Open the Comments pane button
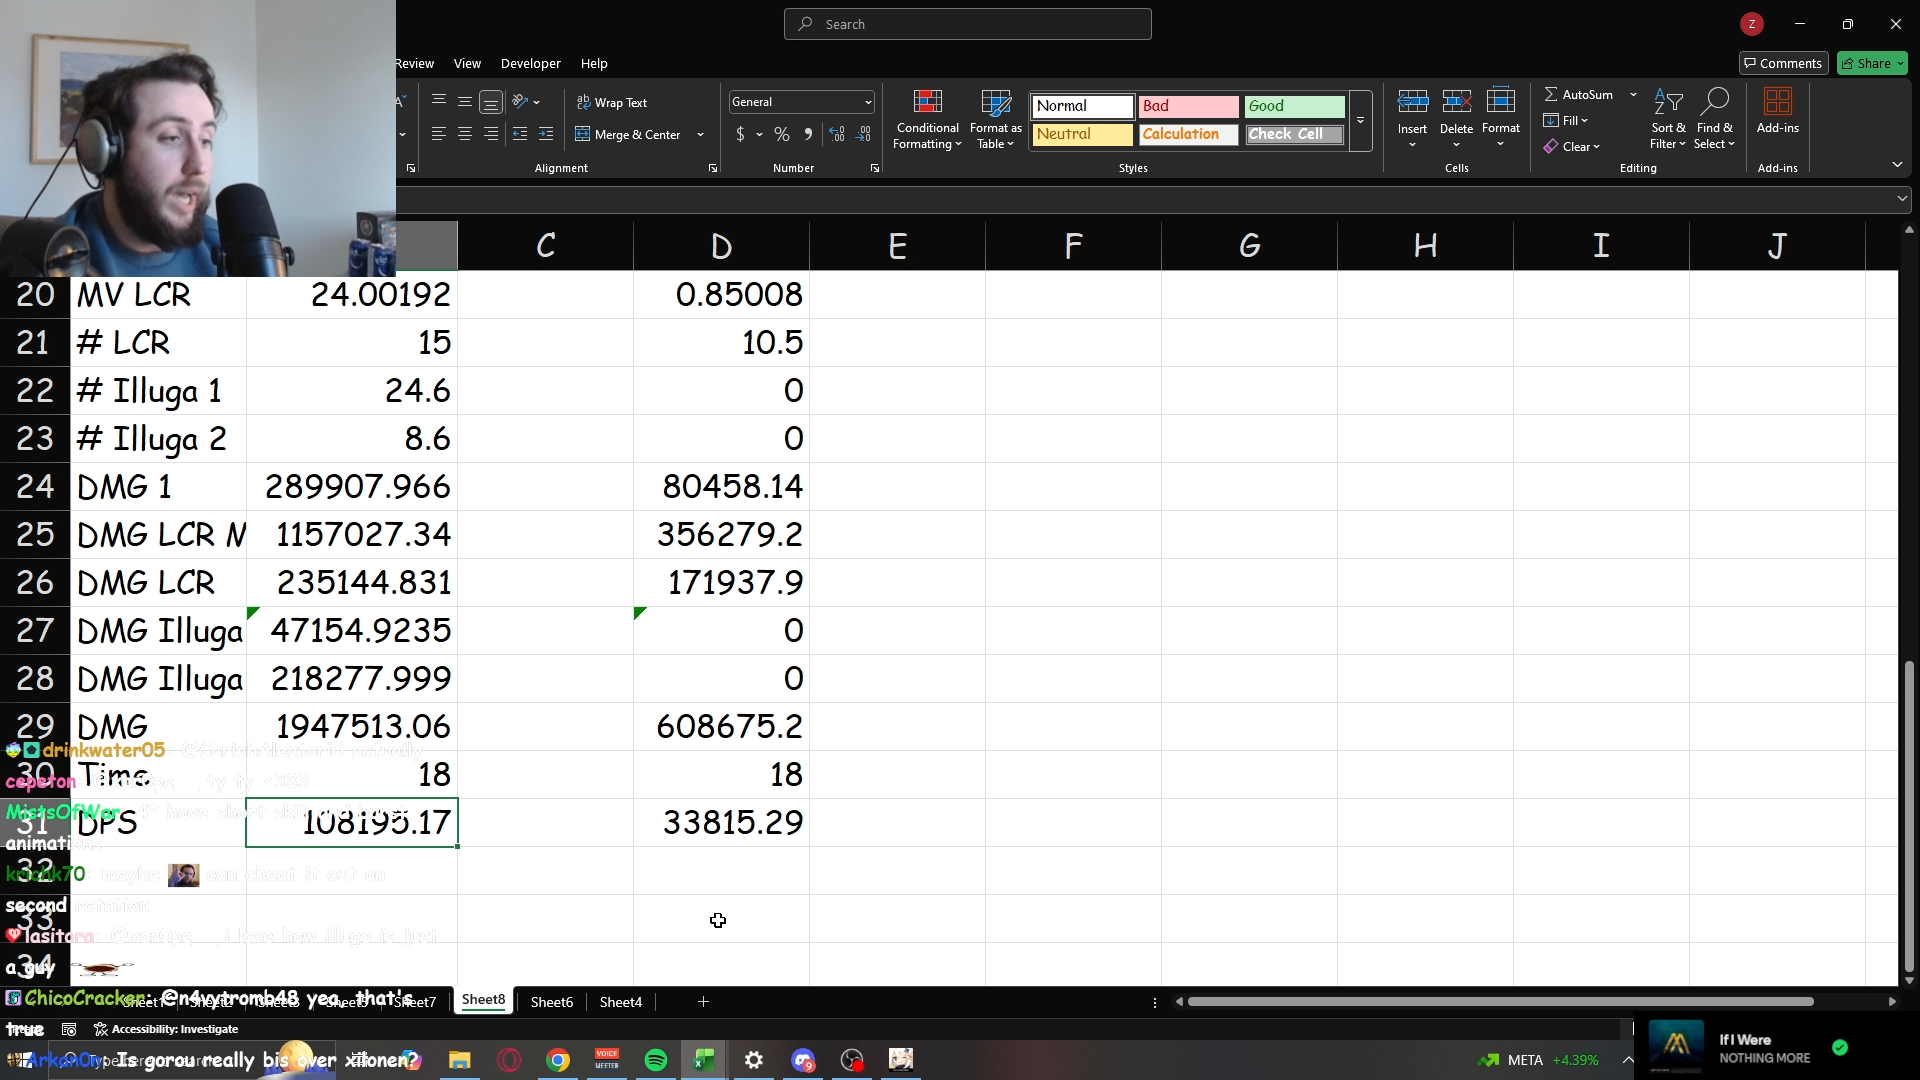The image size is (1920, 1080). (x=1783, y=63)
